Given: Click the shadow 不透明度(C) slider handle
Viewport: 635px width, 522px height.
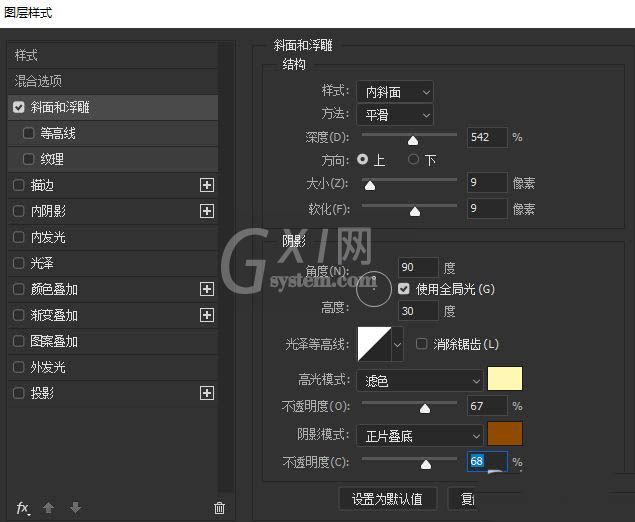Looking at the screenshot, I should [x=426, y=464].
